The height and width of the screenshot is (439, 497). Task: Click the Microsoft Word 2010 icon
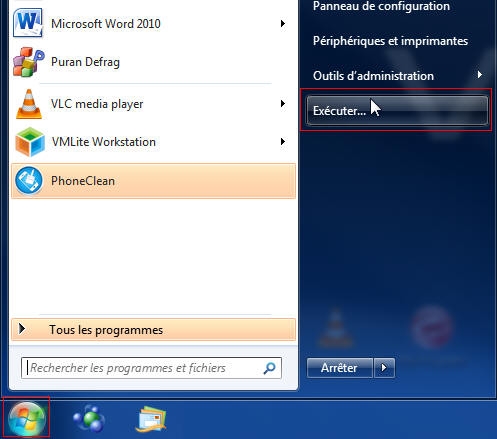[28, 23]
